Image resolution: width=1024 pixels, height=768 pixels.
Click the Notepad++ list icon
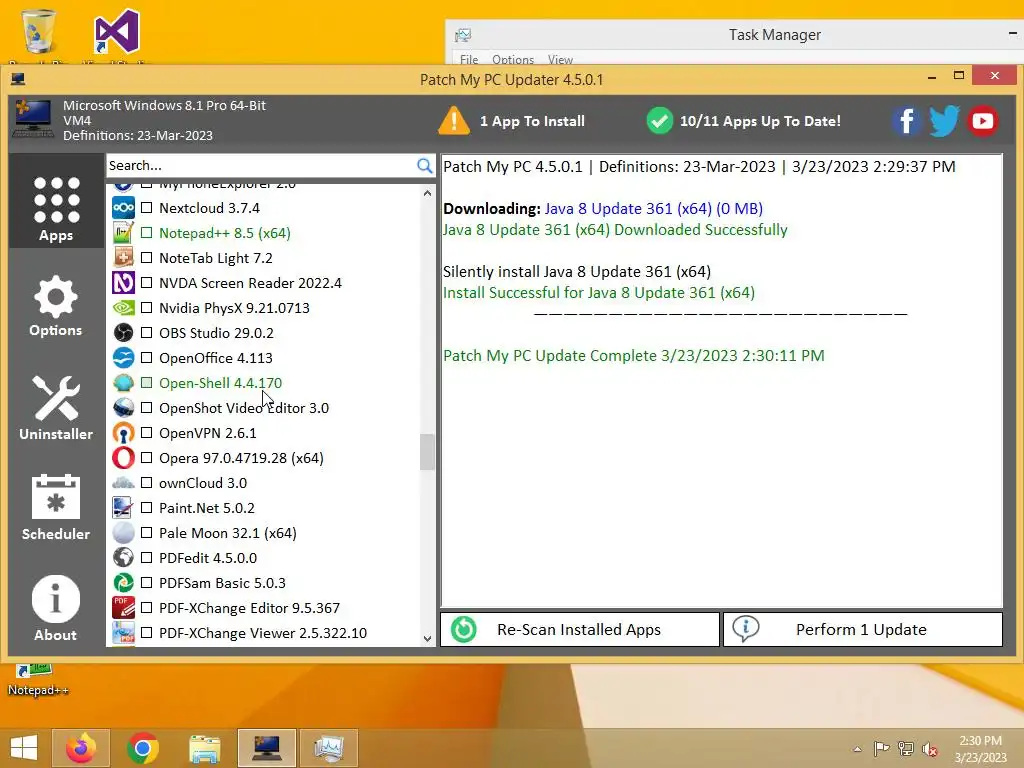[123, 233]
